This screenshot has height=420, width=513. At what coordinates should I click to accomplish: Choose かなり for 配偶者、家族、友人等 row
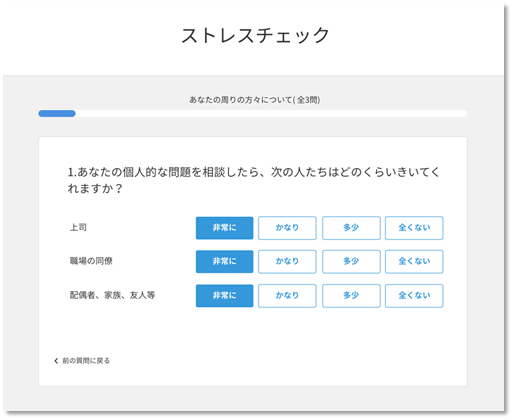point(287,296)
